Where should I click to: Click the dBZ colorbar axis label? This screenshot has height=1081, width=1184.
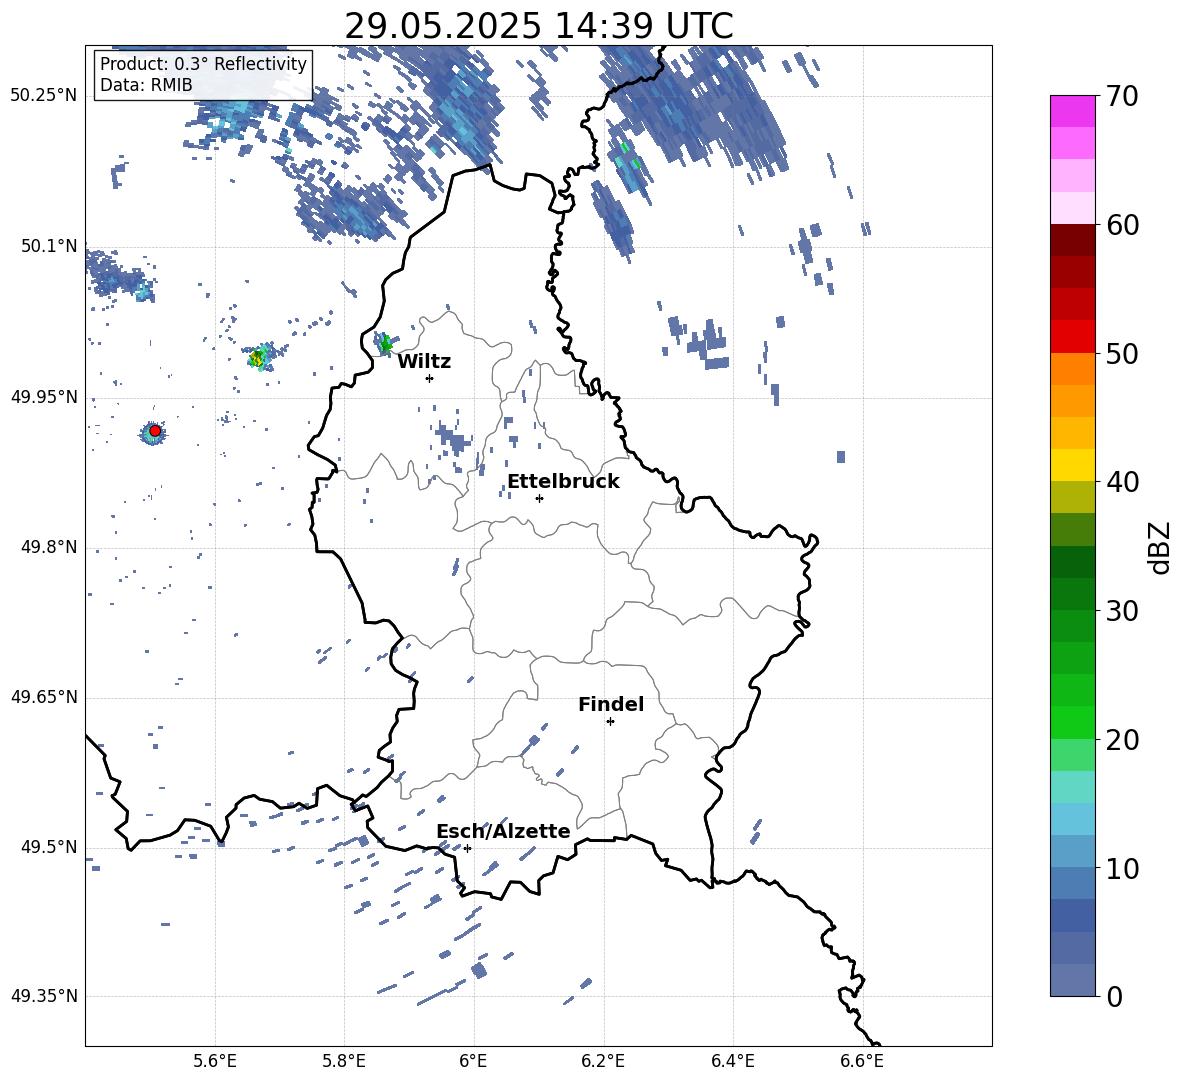point(1160,547)
